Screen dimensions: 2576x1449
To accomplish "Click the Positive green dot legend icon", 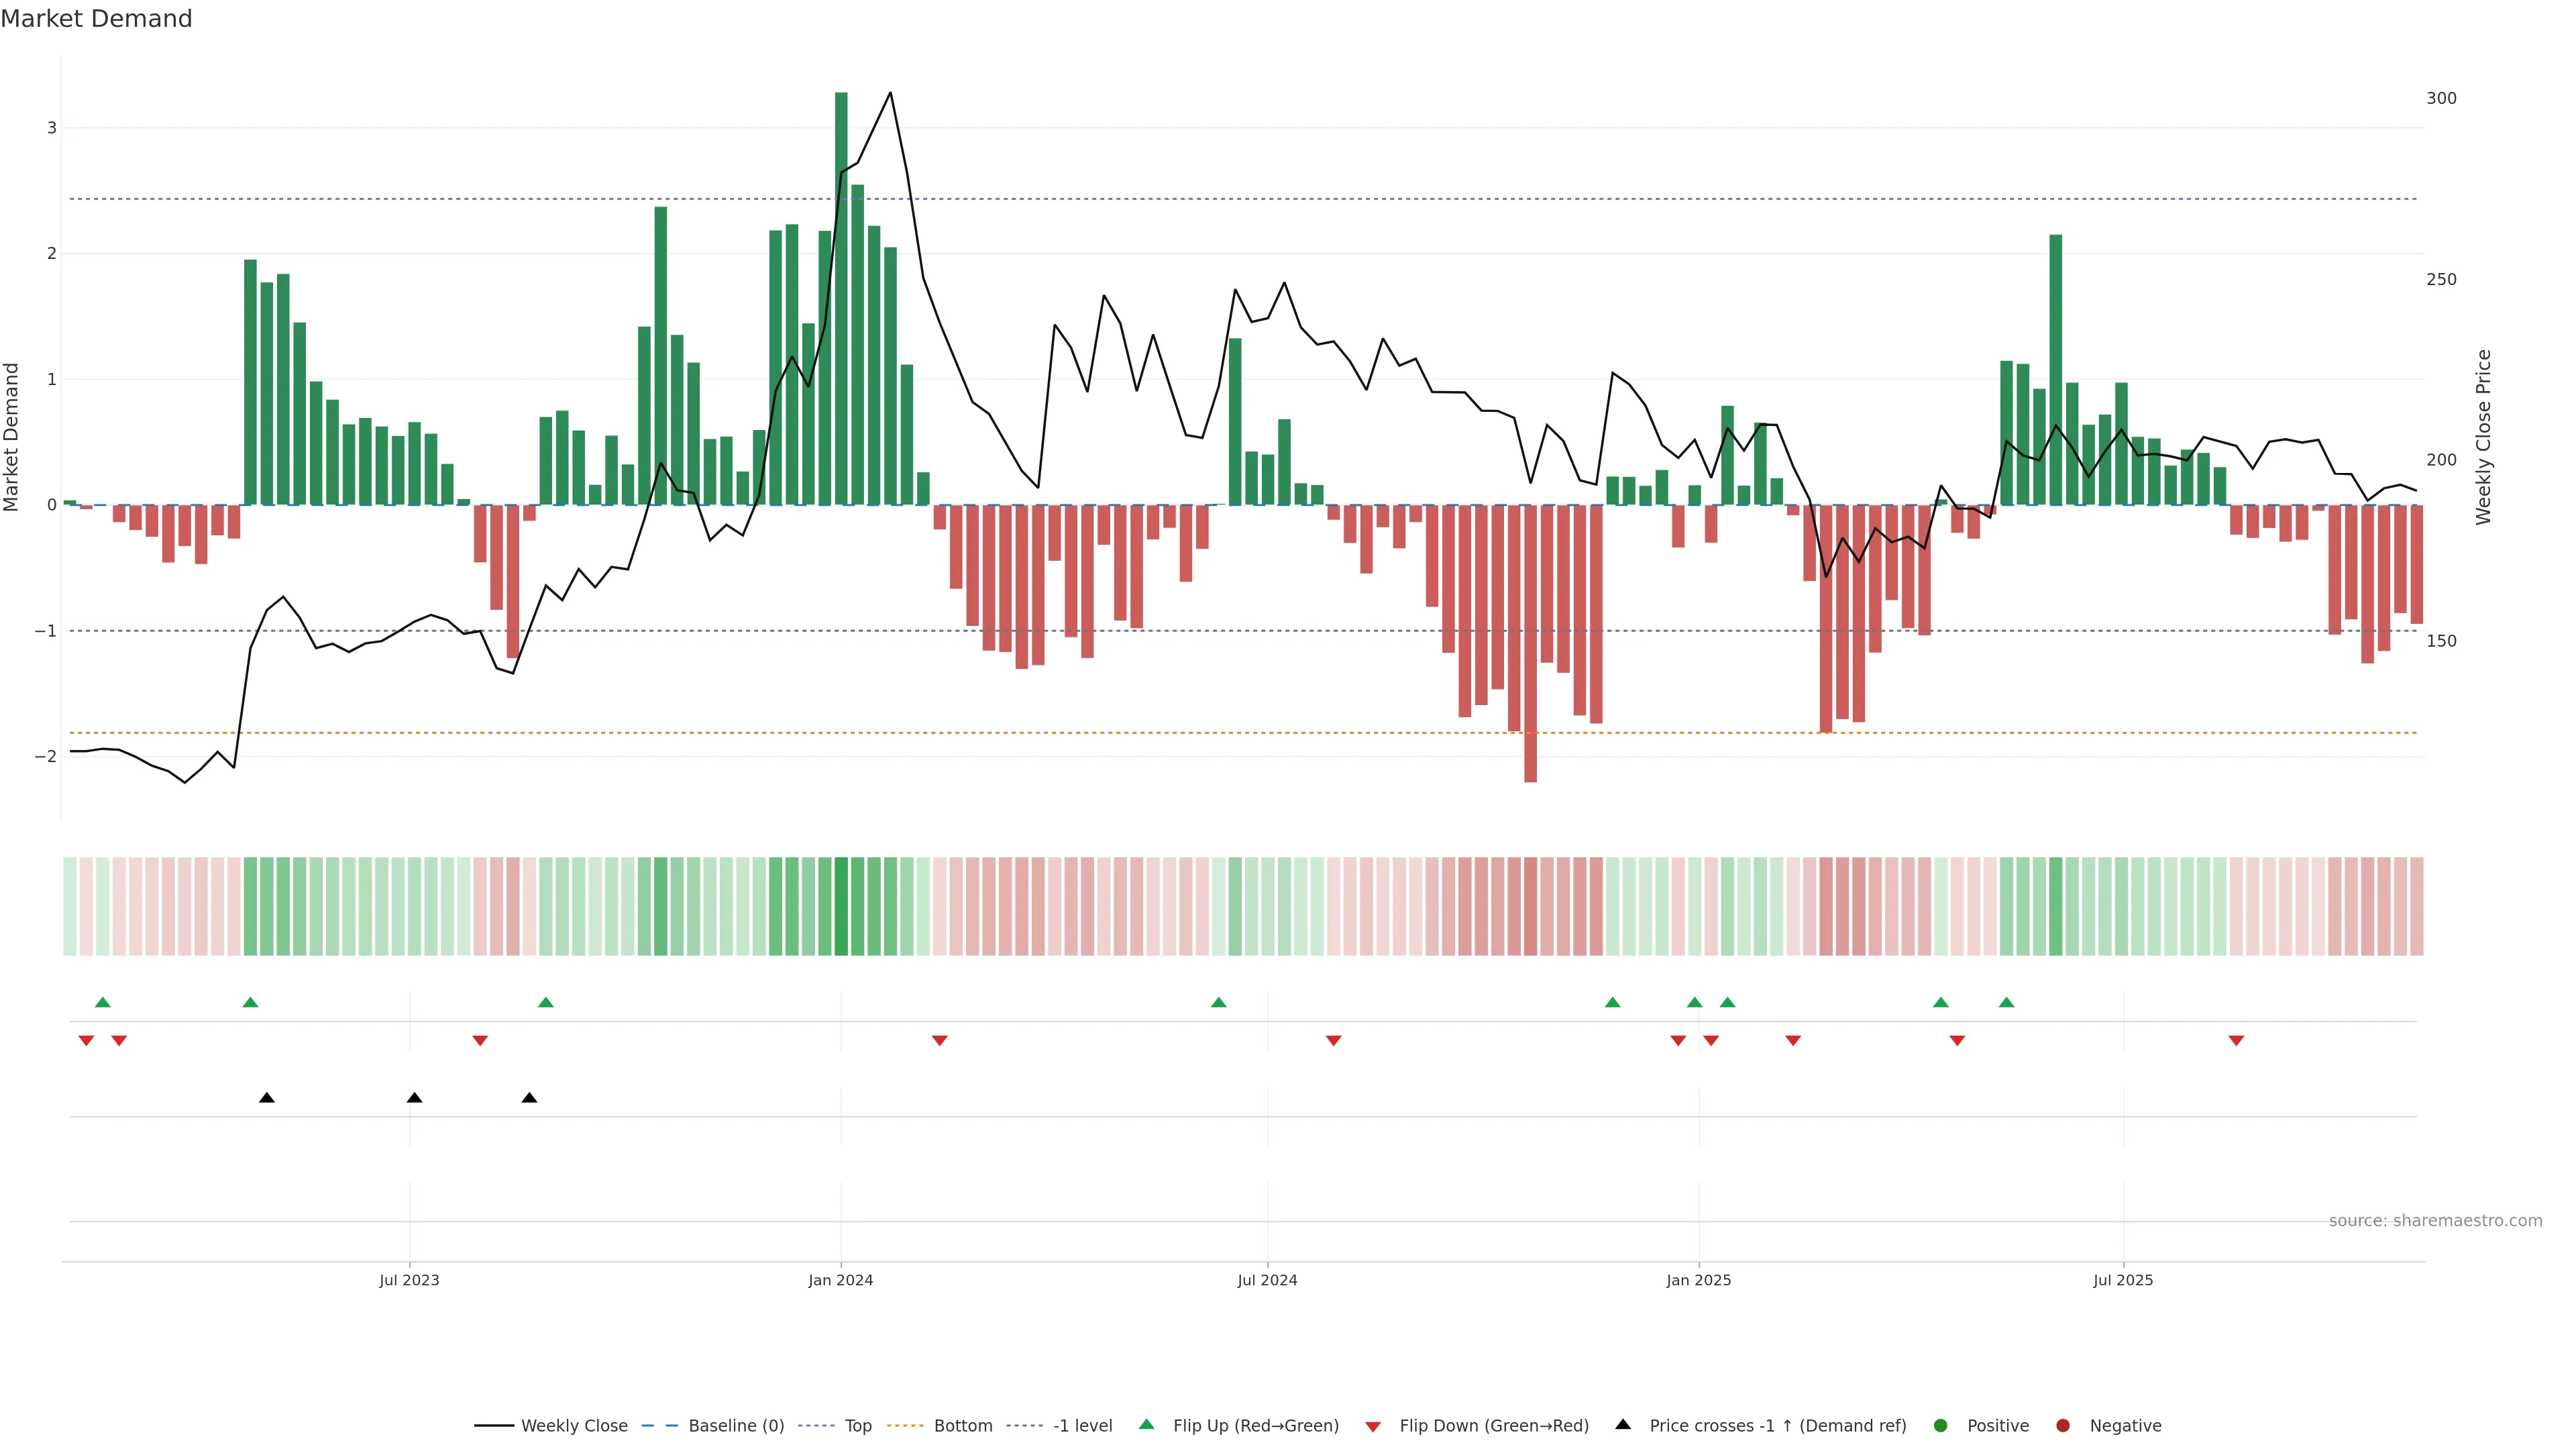I will (x=1941, y=1426).
